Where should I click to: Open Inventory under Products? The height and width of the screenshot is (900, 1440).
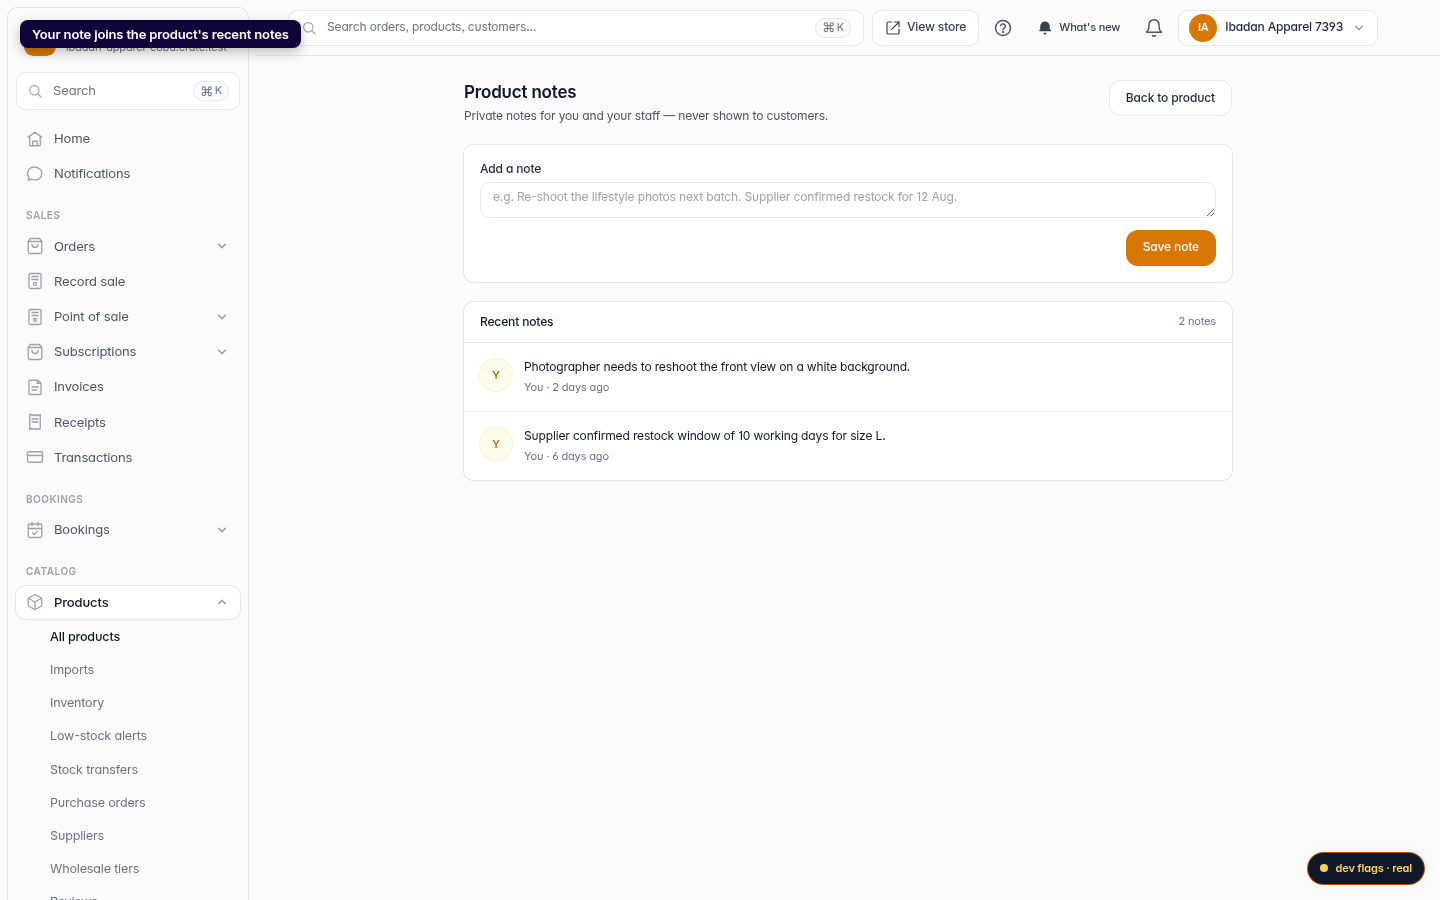[77, 703]
